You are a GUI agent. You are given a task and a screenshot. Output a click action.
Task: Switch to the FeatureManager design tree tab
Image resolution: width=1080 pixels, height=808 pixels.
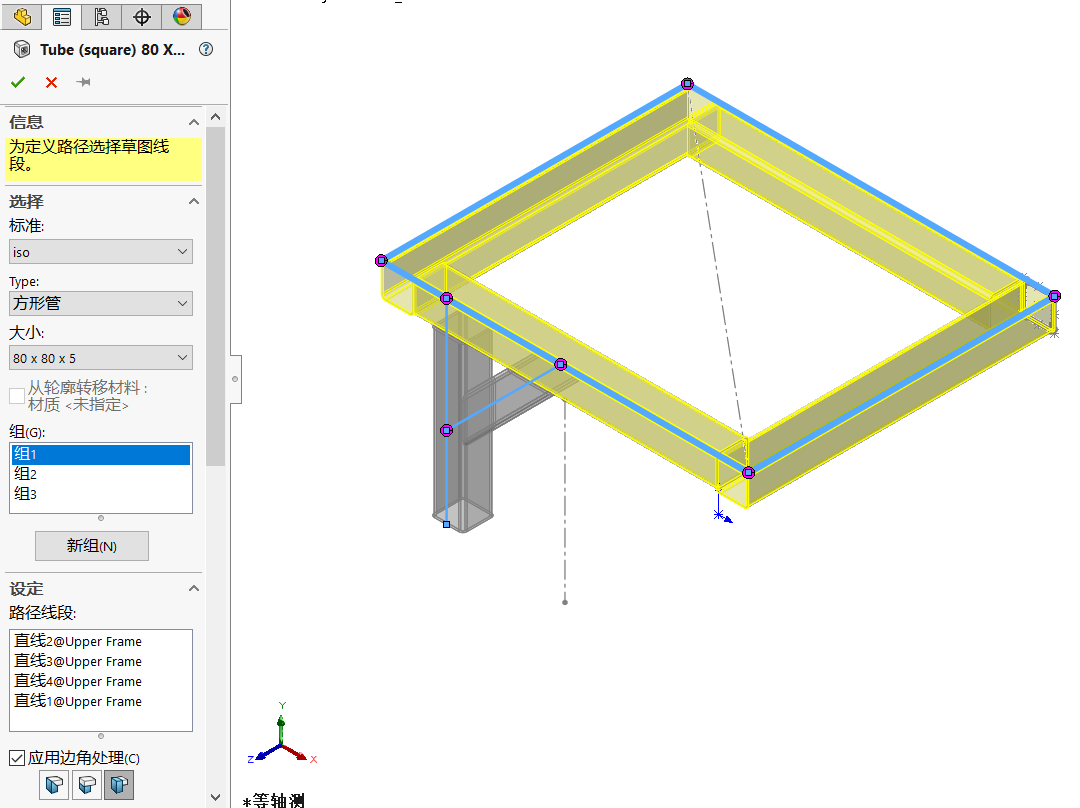coord(20,17)
